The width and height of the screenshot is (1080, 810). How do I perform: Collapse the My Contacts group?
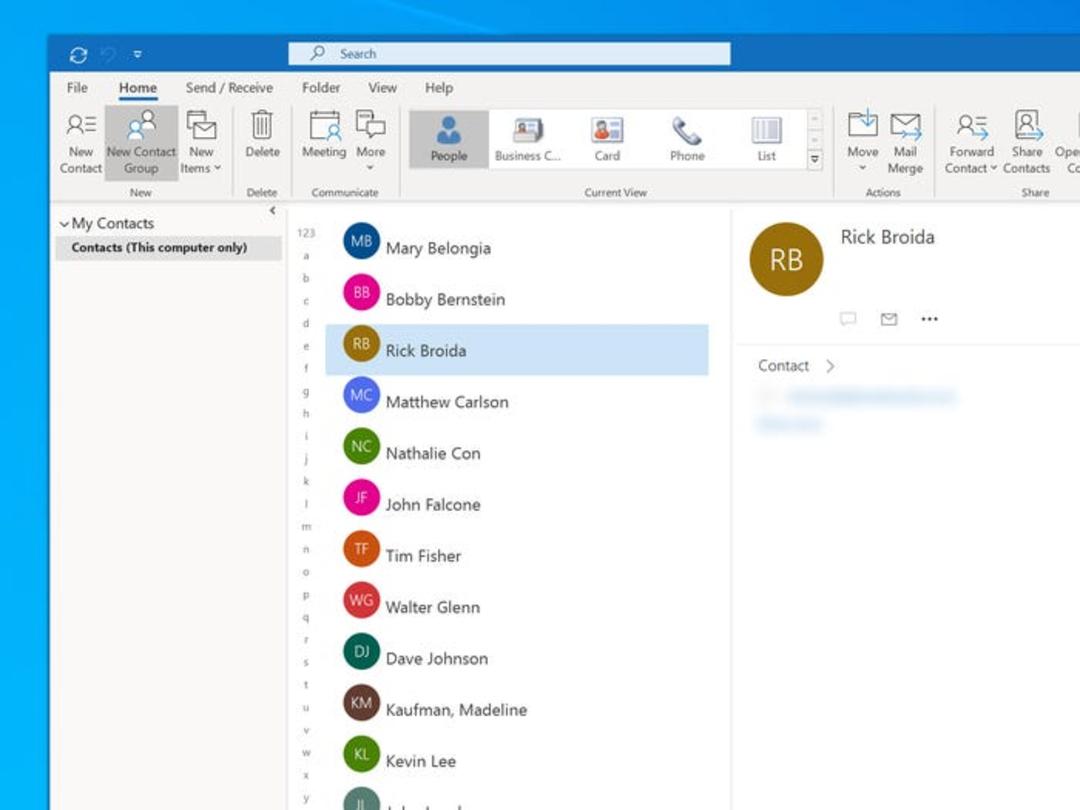pos(64,224)
